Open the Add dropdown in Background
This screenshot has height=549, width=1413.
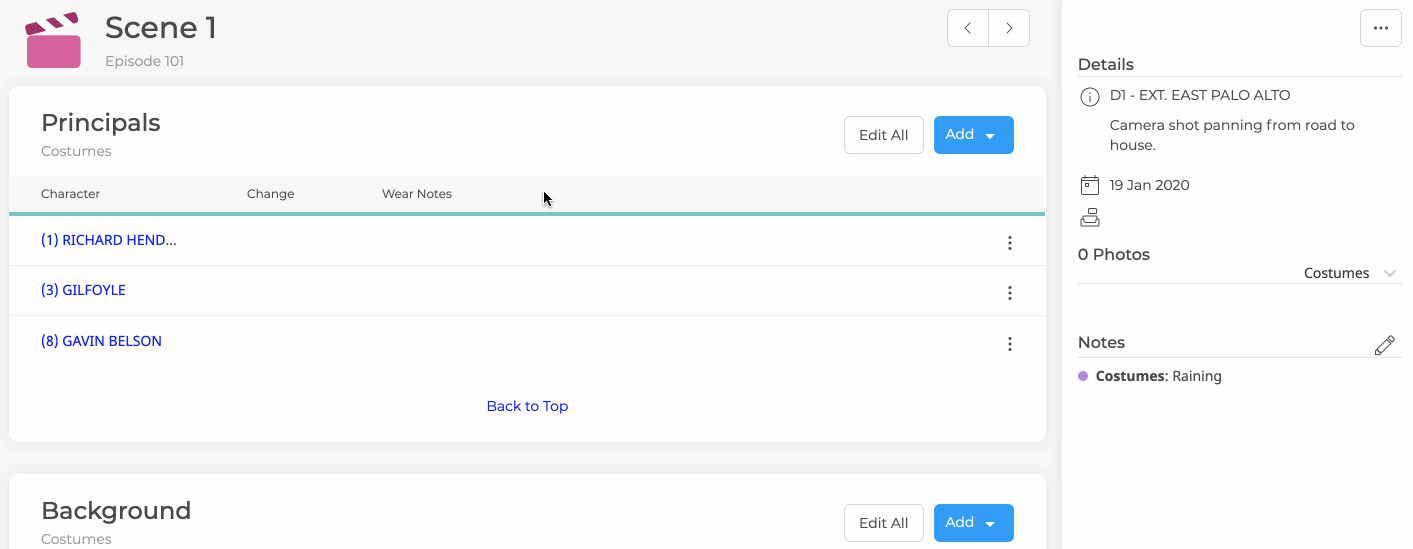(974, 523)
